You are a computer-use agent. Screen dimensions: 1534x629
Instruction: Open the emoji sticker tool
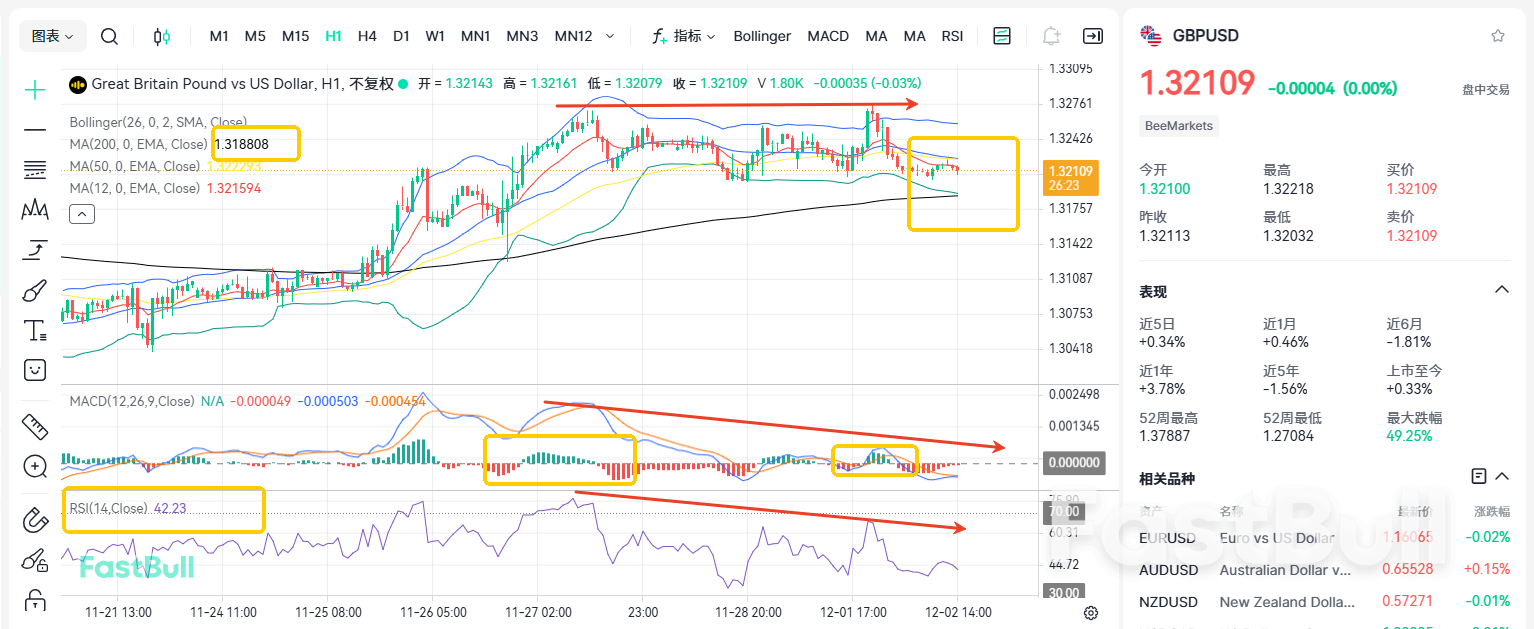pyautogui.click(x=34, y=370)
